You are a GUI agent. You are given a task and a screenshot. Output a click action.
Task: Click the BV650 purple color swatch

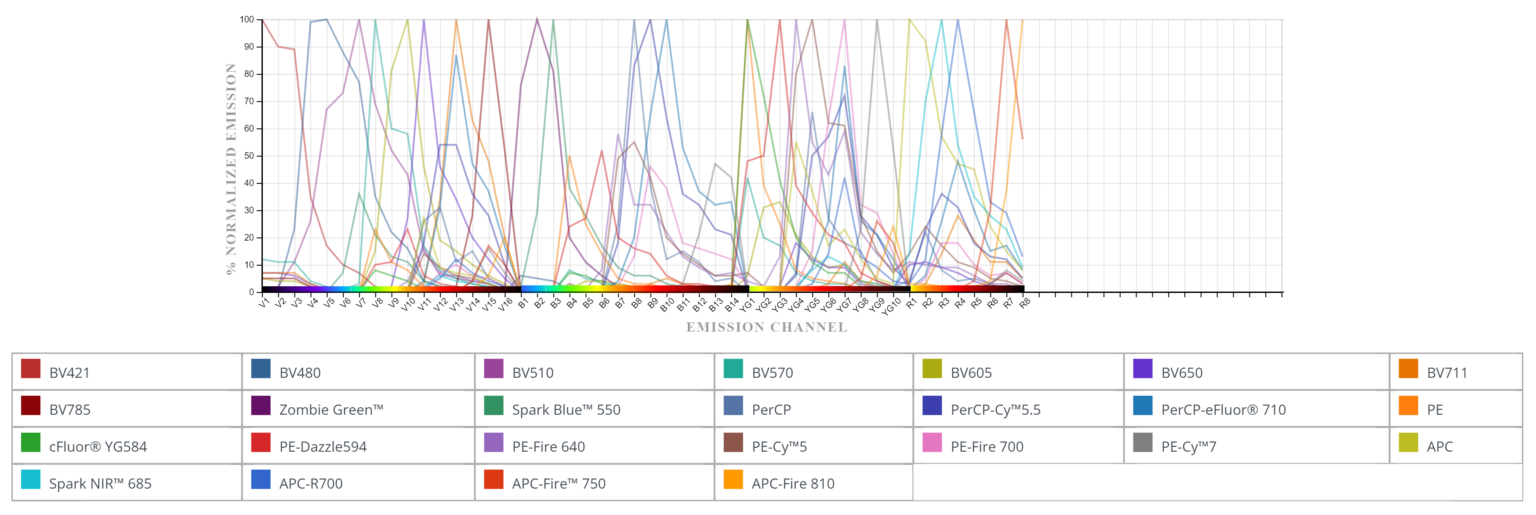[1142, 369]
